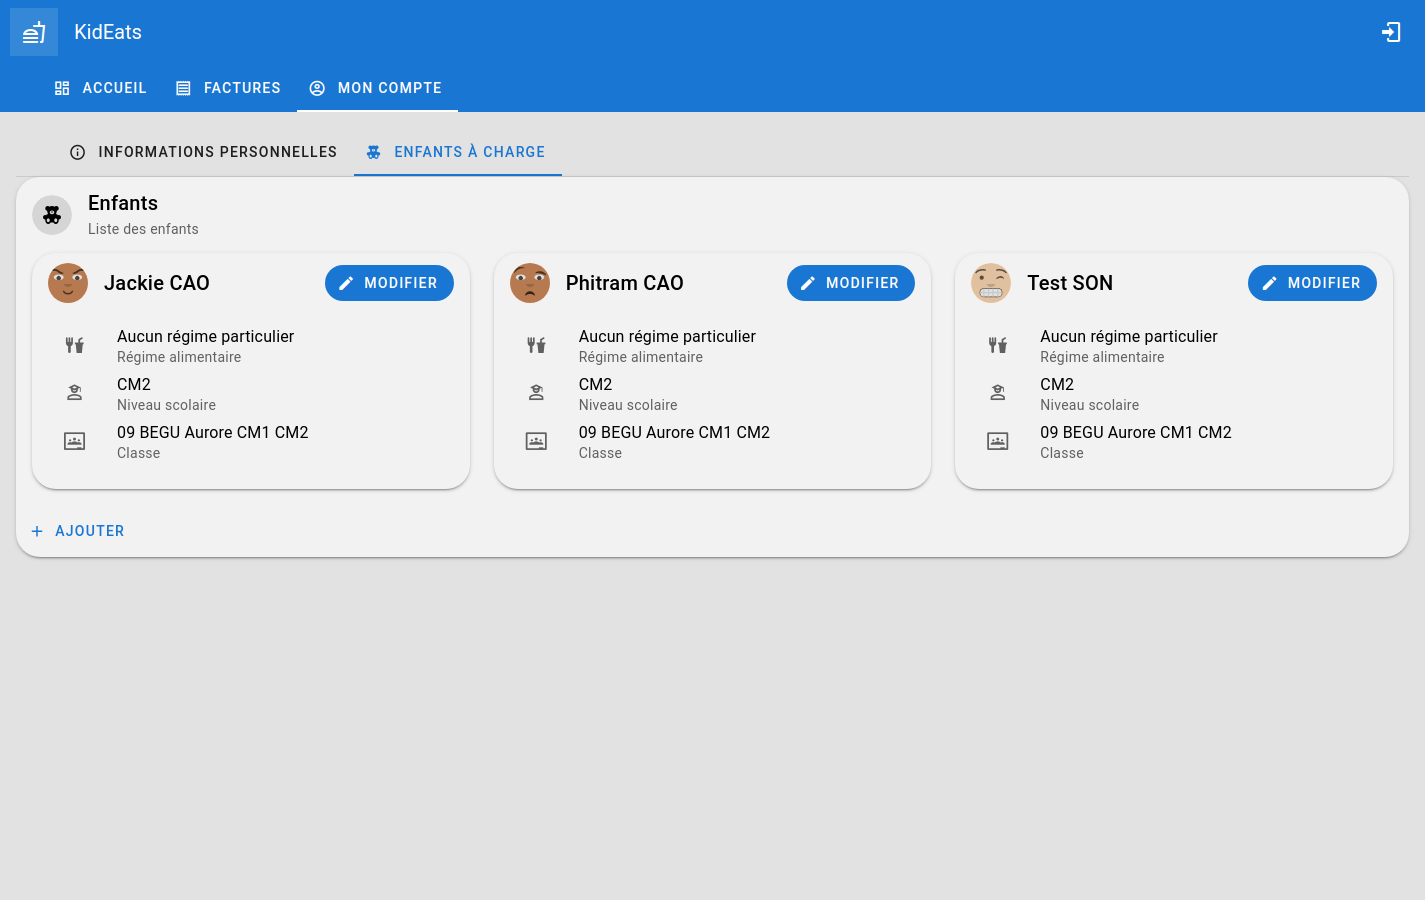Screen dimensions: 1425x900
Task: Click '09 BEGU Aurore CM1 CM2' in Jackie CAO card
Action: [213, 432]
